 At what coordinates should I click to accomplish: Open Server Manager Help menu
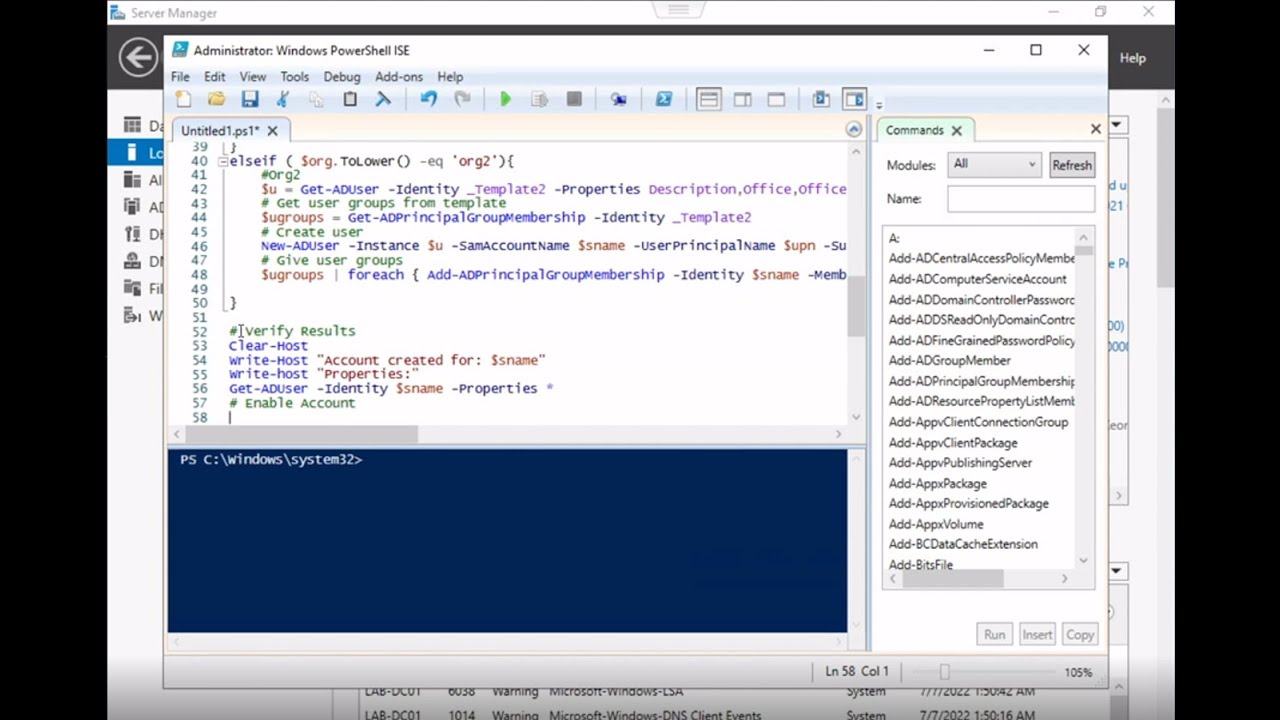(1133, 58)
